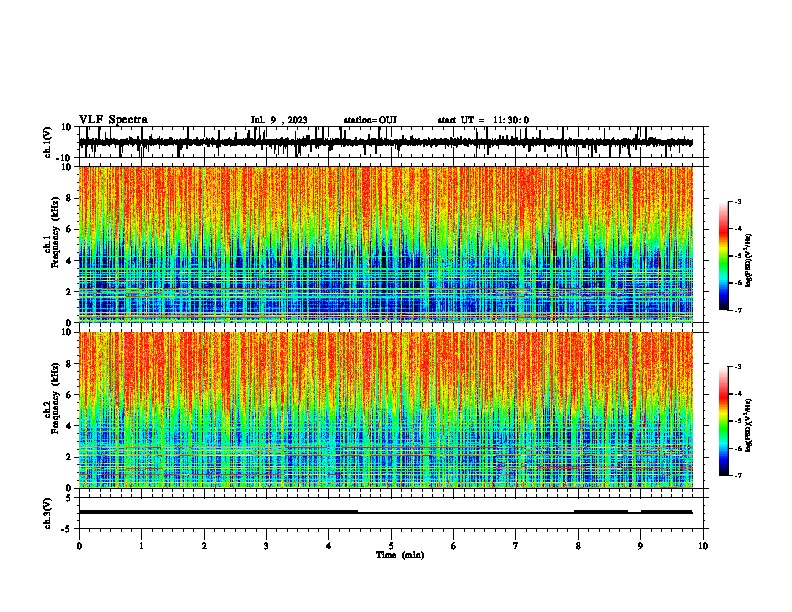Click time axis tick label "0"
The height and width of the screenshot is (612, 792).
(x=79, y=546)
